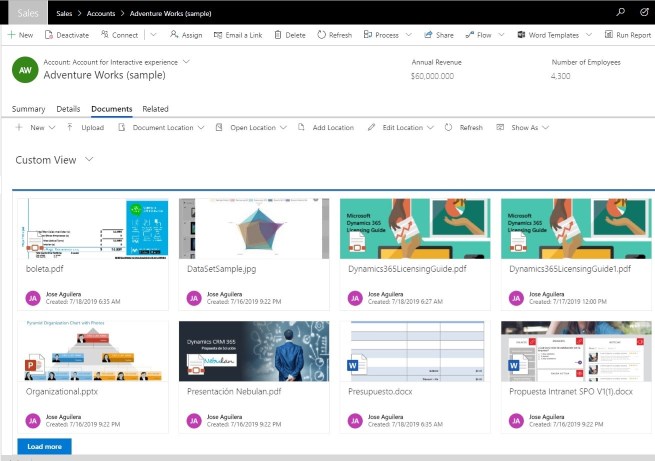Click Email a Link
This screenshot has height=461, width=655.
pyautogui.click(x=238, y=35)
